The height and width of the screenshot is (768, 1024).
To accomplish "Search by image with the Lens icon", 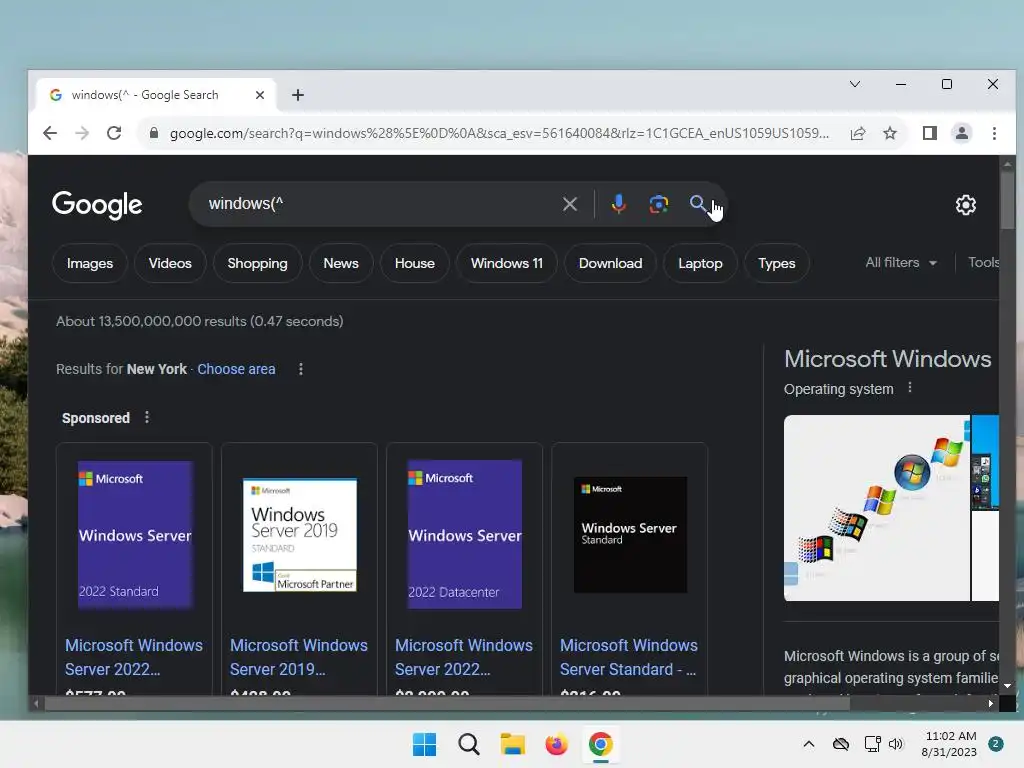I will 658,204.
